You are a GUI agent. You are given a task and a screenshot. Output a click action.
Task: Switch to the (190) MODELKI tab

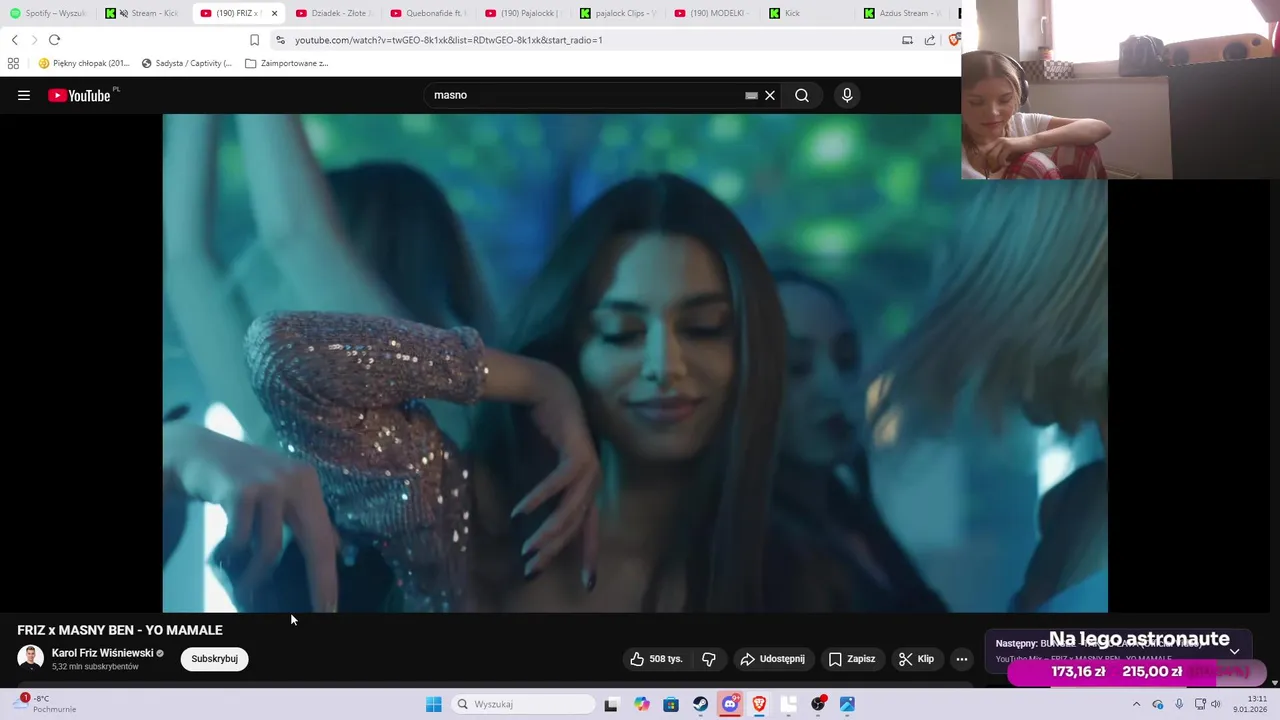(713, 13)
